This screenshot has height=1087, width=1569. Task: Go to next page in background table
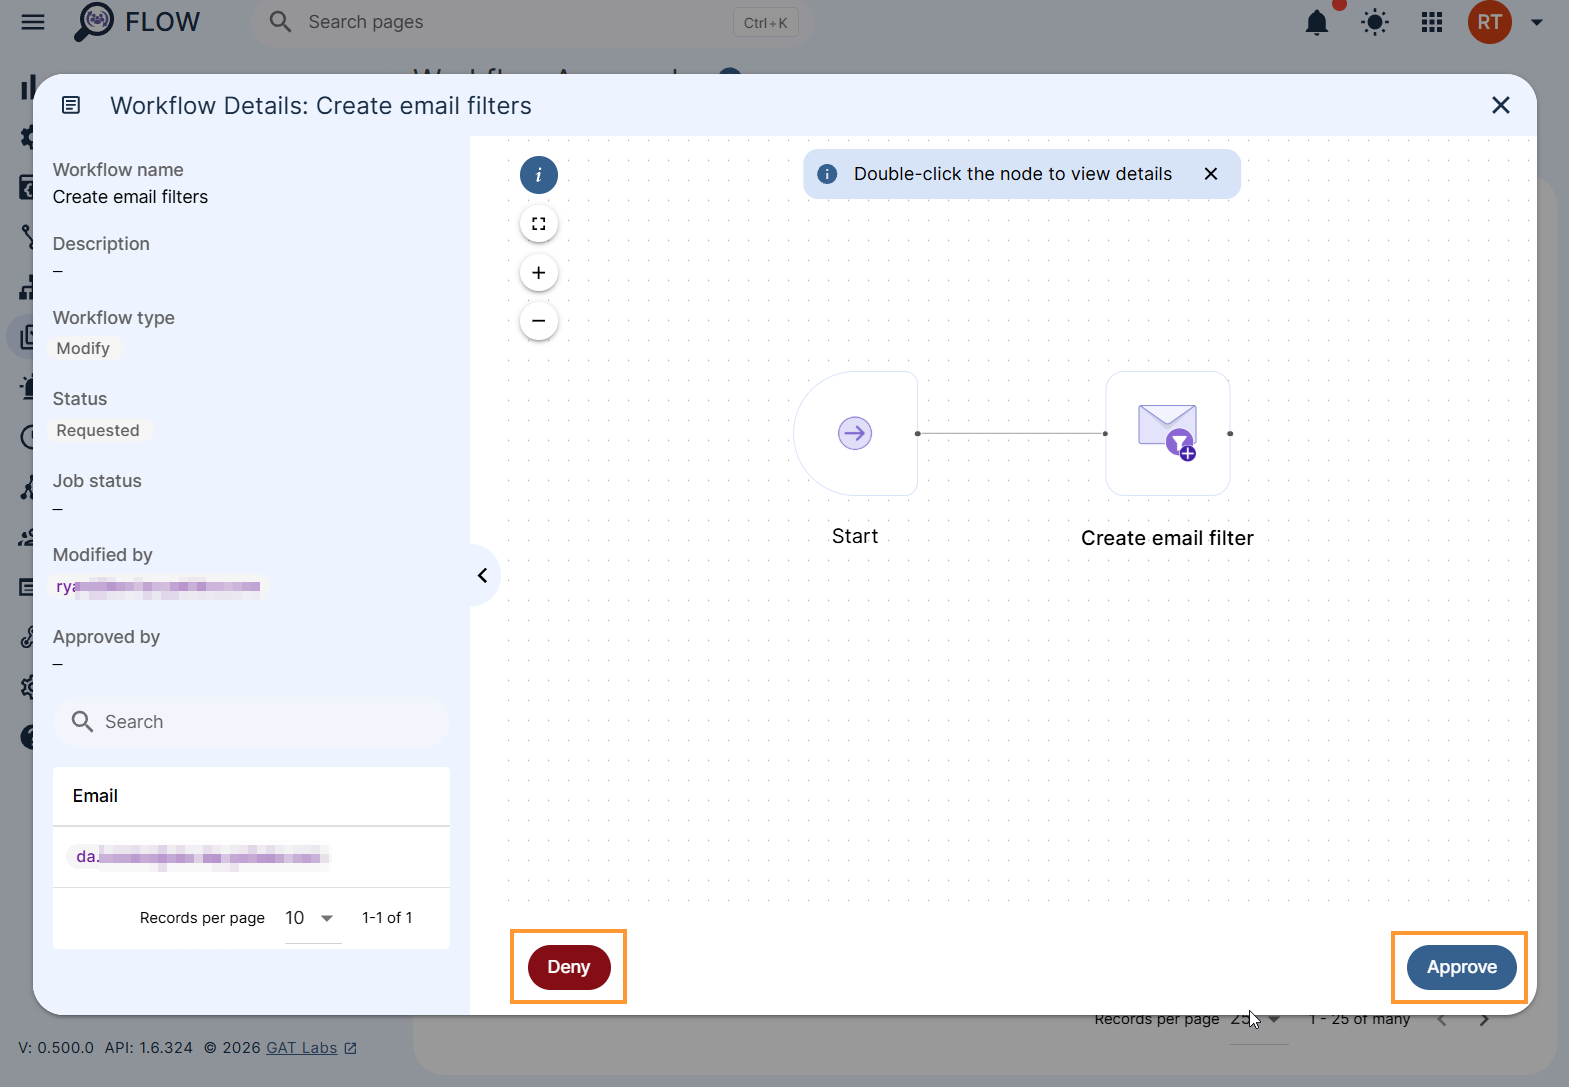(x=1485, y=1020)
